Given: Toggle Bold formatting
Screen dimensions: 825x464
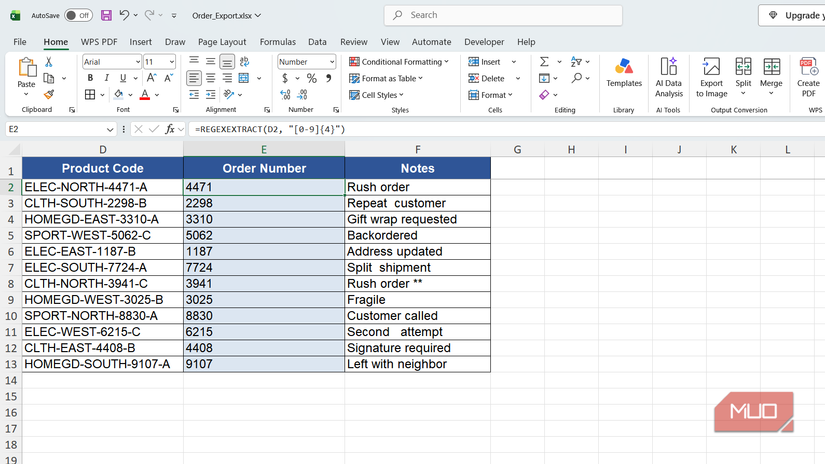Looking at the screenshot, I should click(90, 78).
